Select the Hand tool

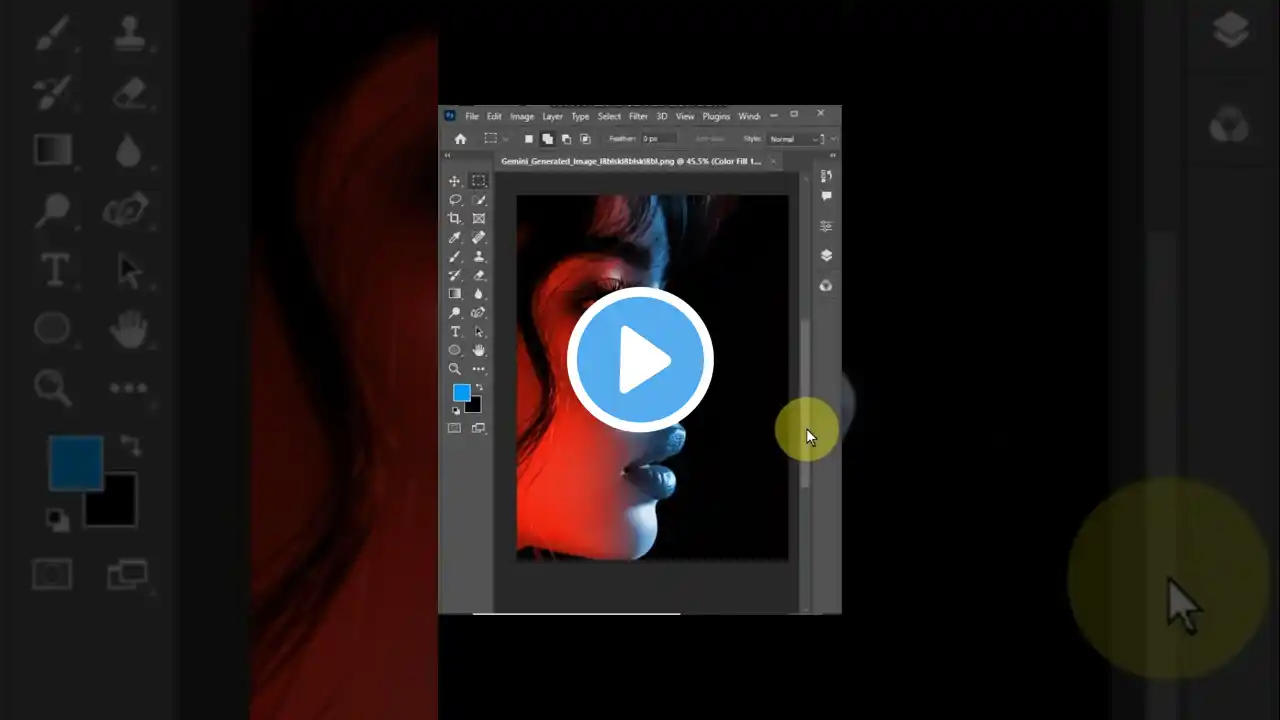point(479,350)
